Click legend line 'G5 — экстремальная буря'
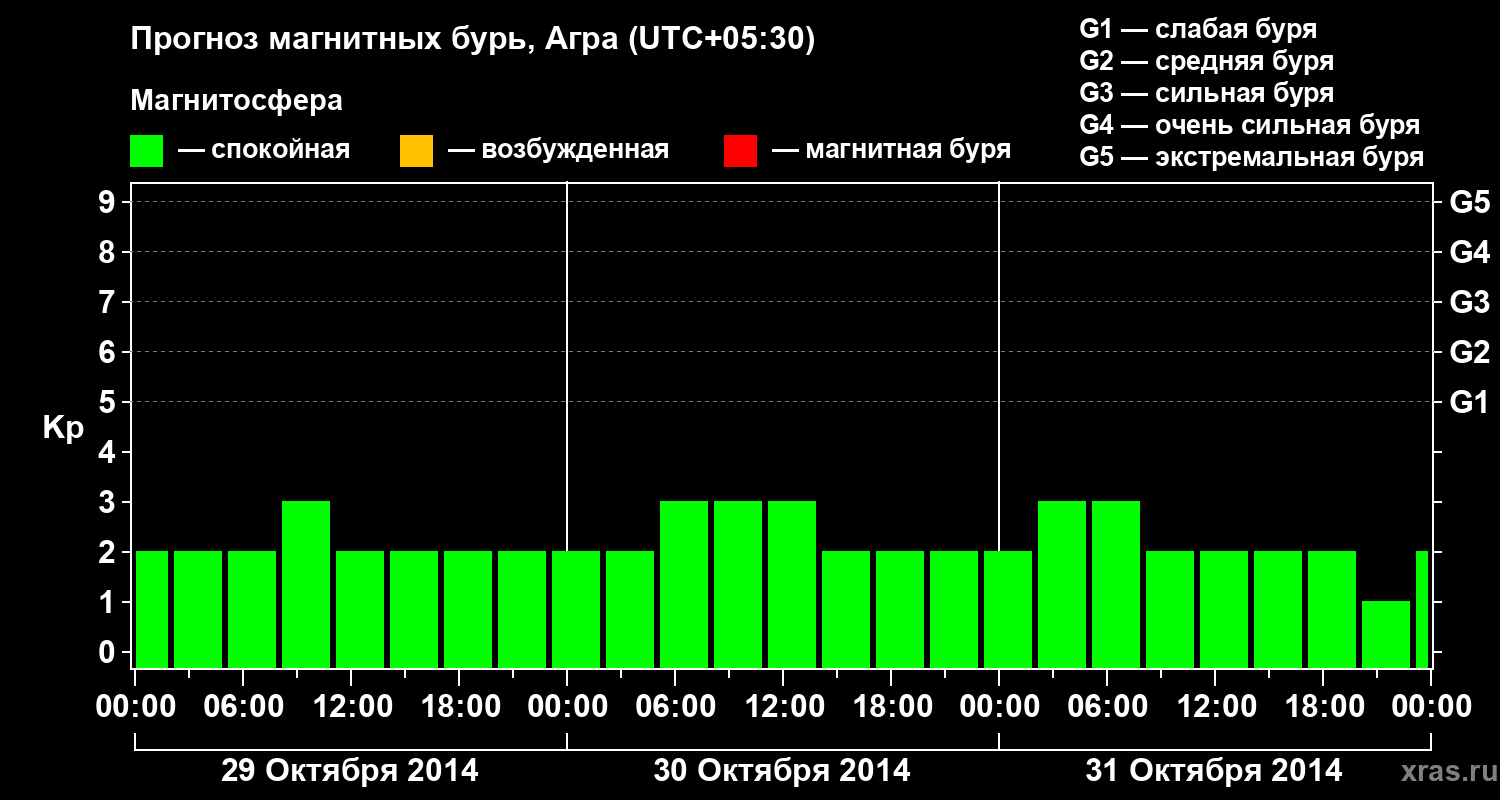This screenshot has height=800, width=1500. point(1251,157)
